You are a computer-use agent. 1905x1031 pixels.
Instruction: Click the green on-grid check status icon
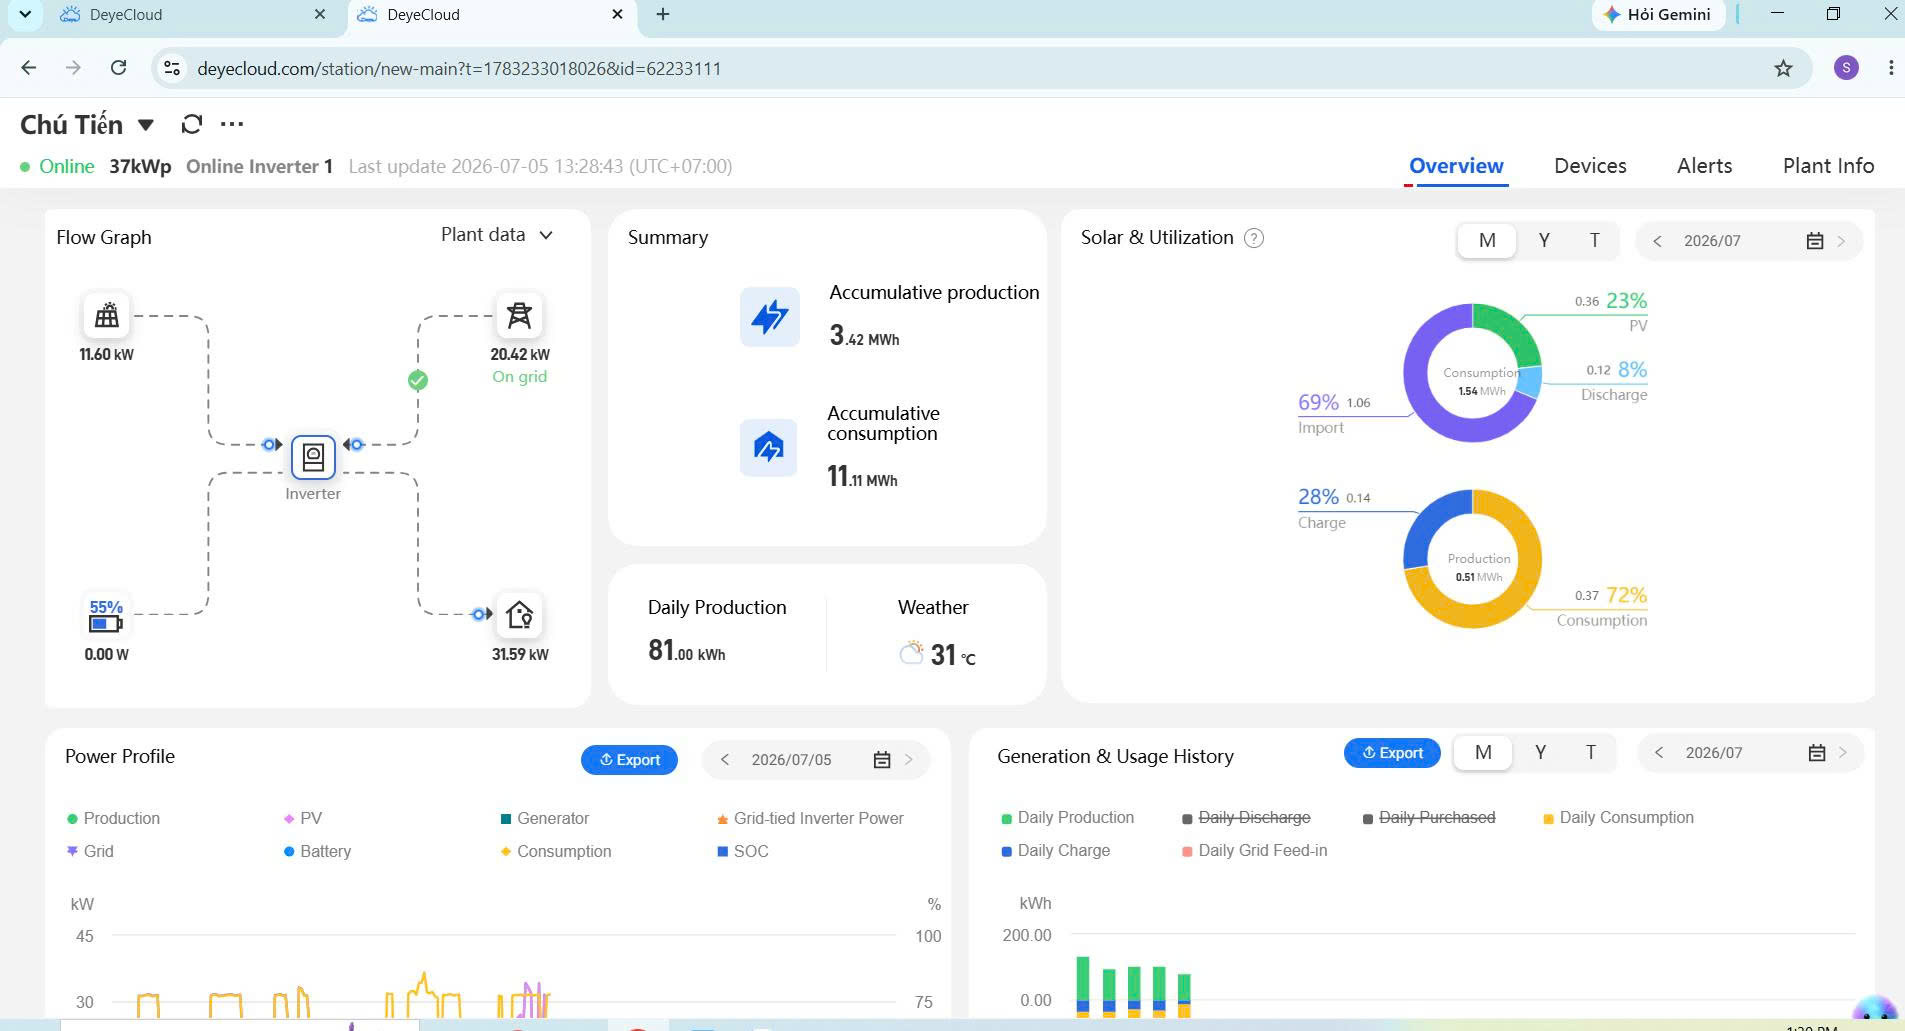[418, 380]
